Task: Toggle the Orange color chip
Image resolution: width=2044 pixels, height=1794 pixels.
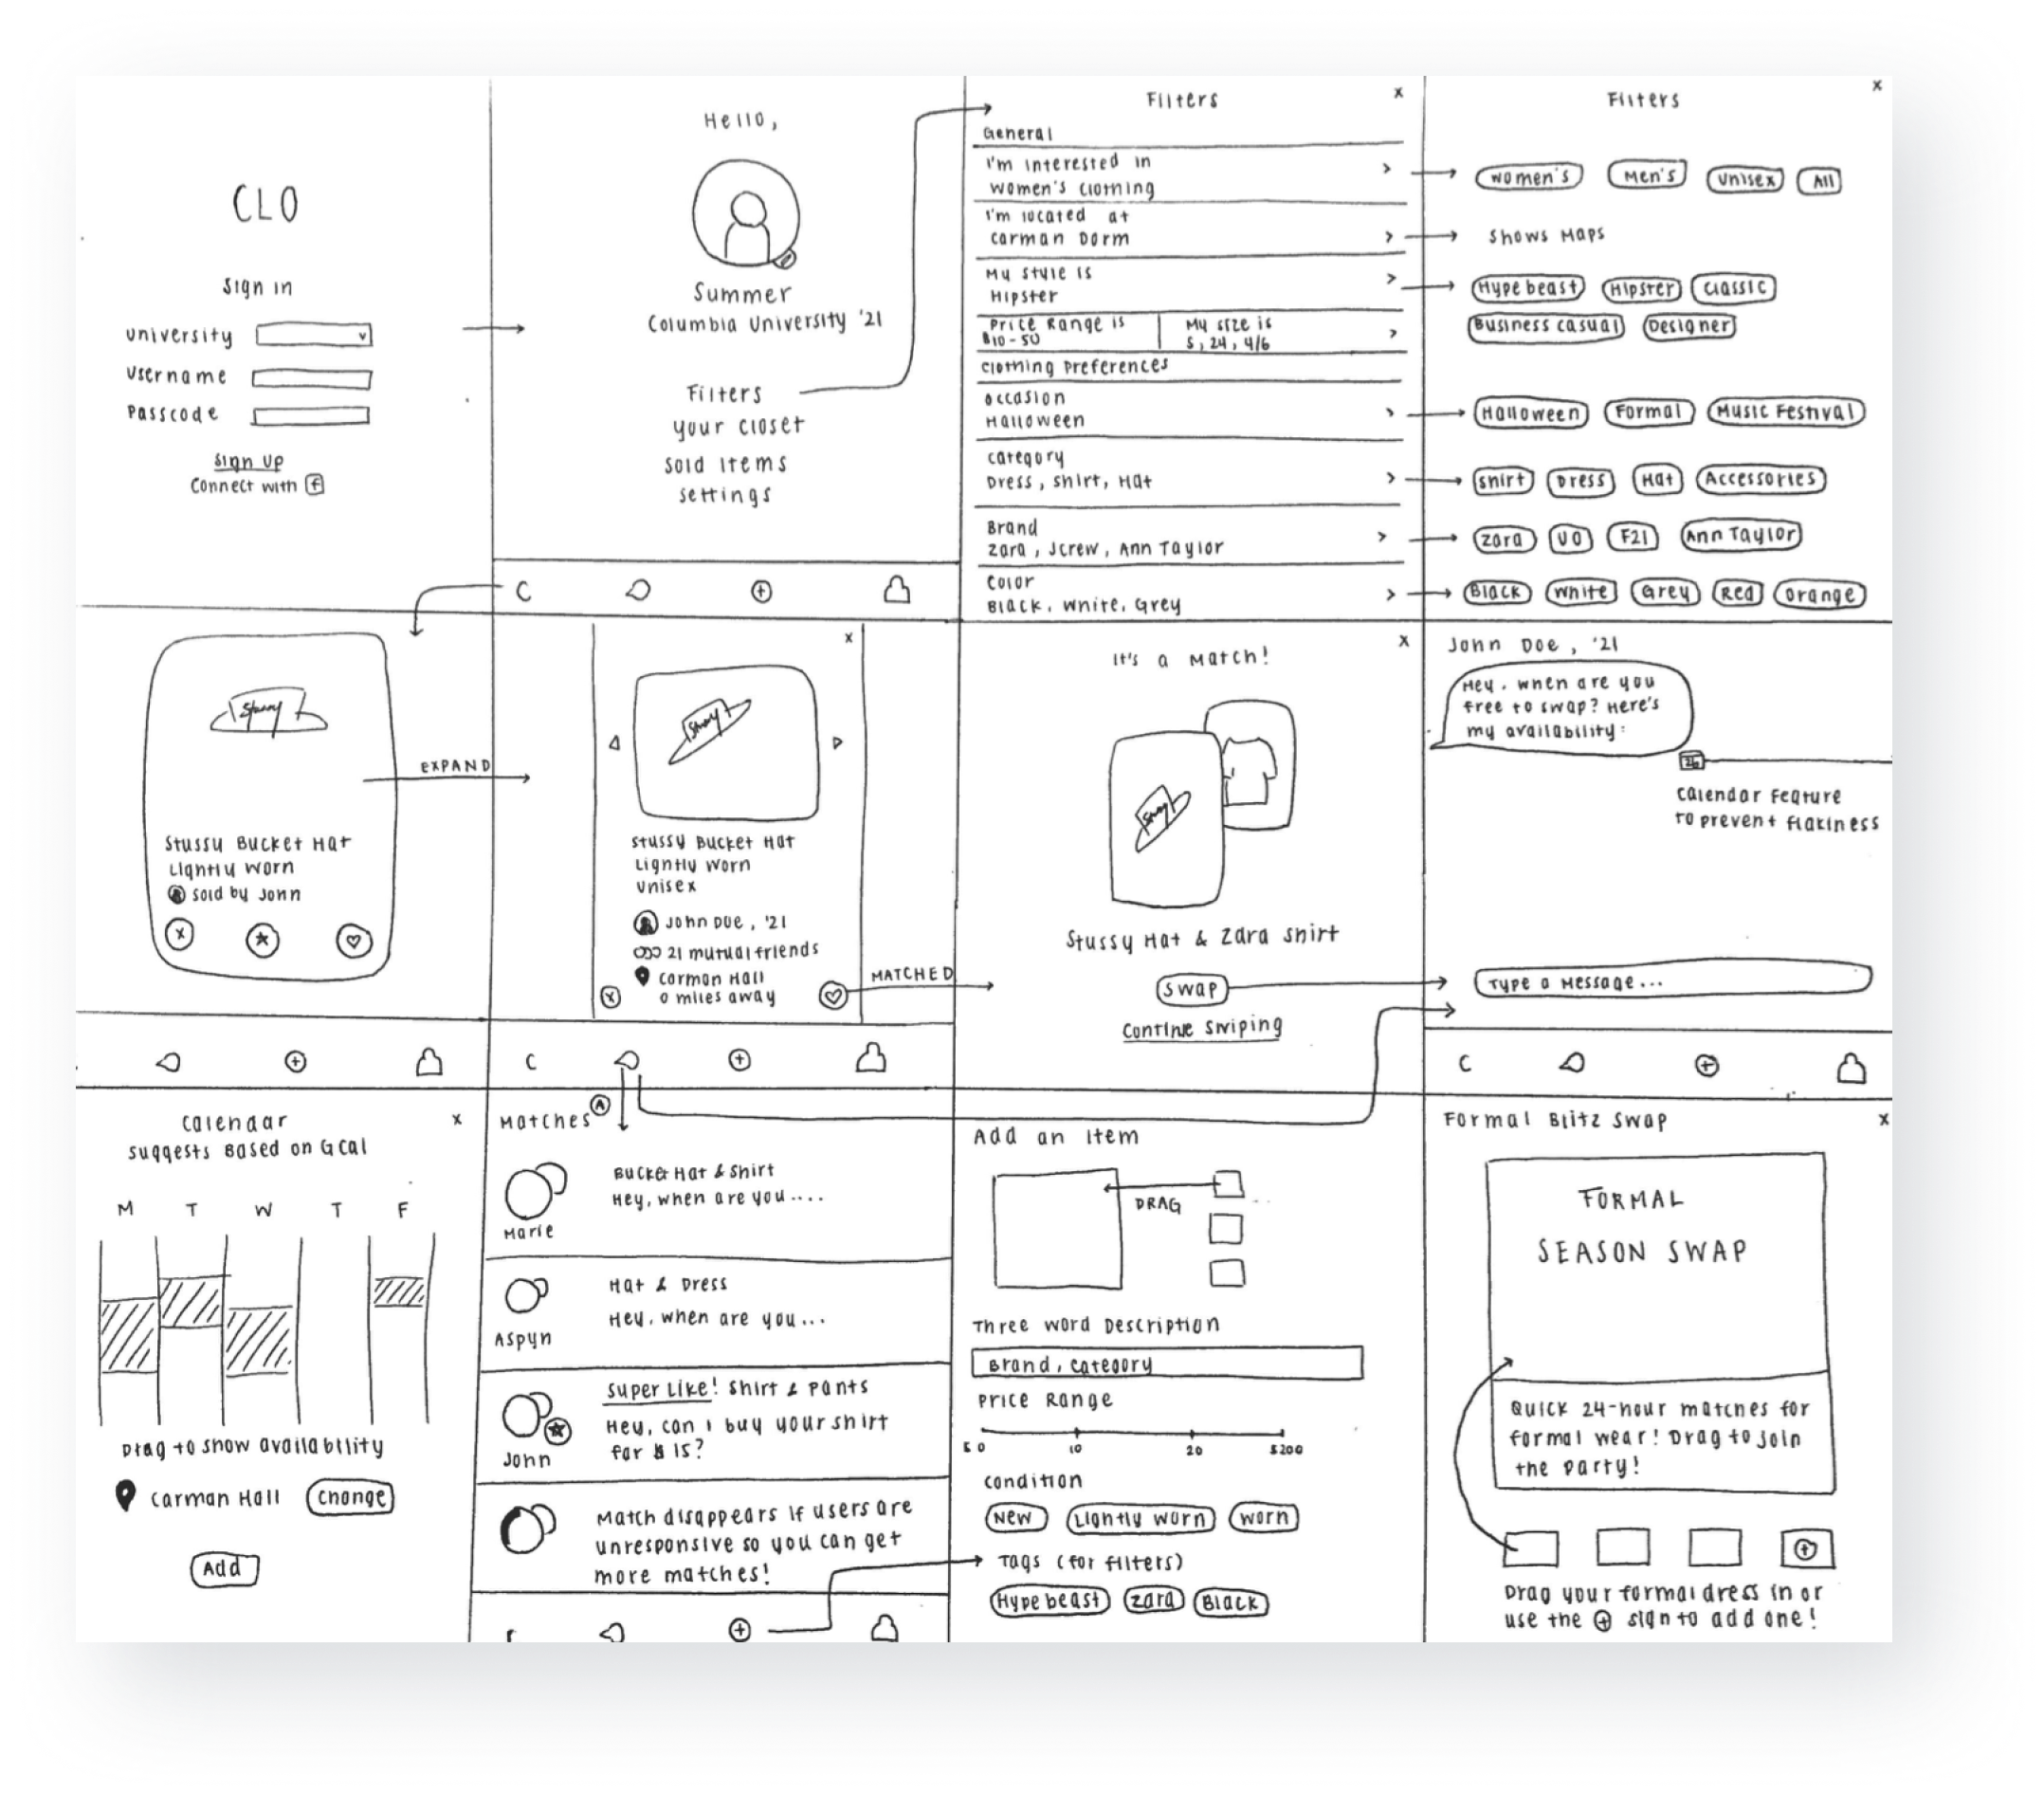Action: (x=1820, y=595)
